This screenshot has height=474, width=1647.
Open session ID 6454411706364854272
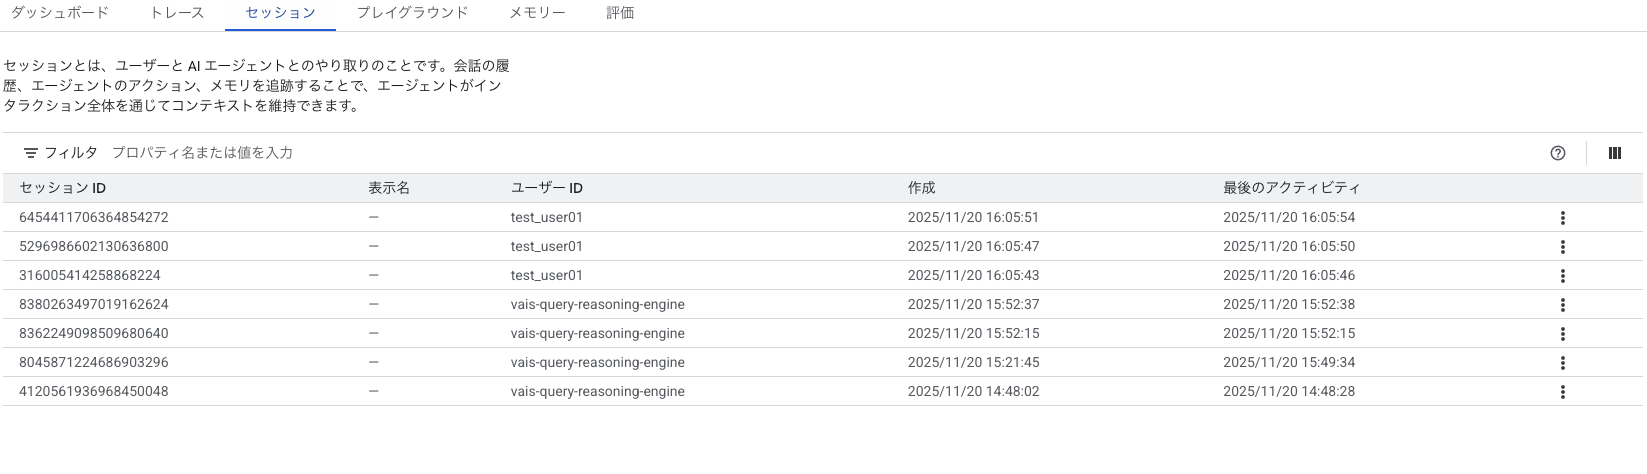point(94,218)
